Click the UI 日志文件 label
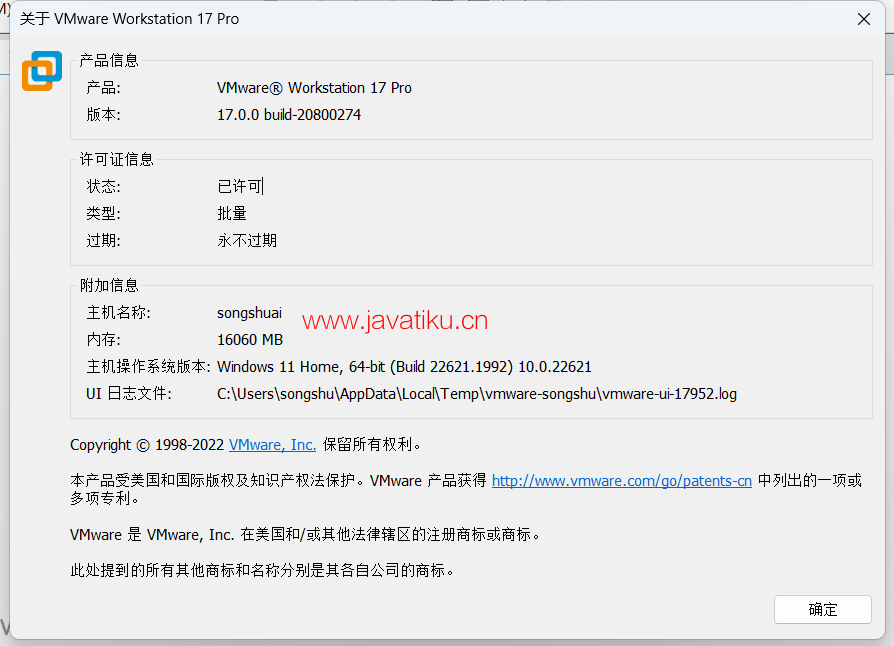This screenshot has width=894, height=646. tap(129, 394)
